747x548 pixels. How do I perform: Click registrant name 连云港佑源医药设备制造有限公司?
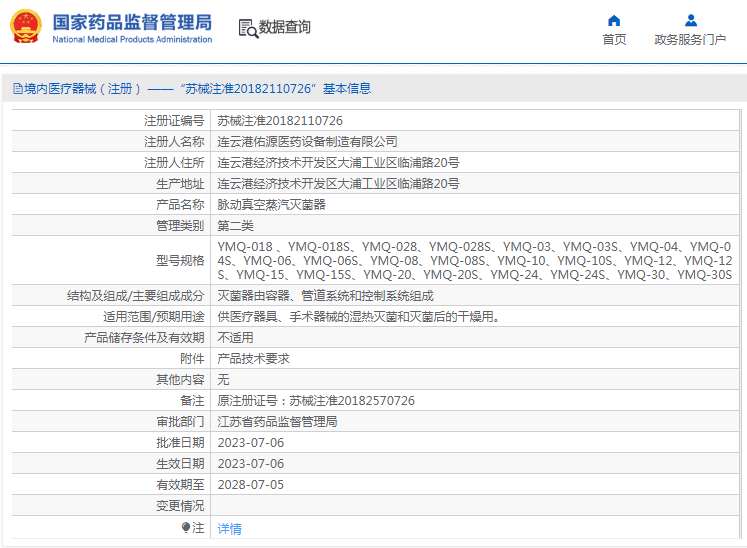click(x=307, y=142)
